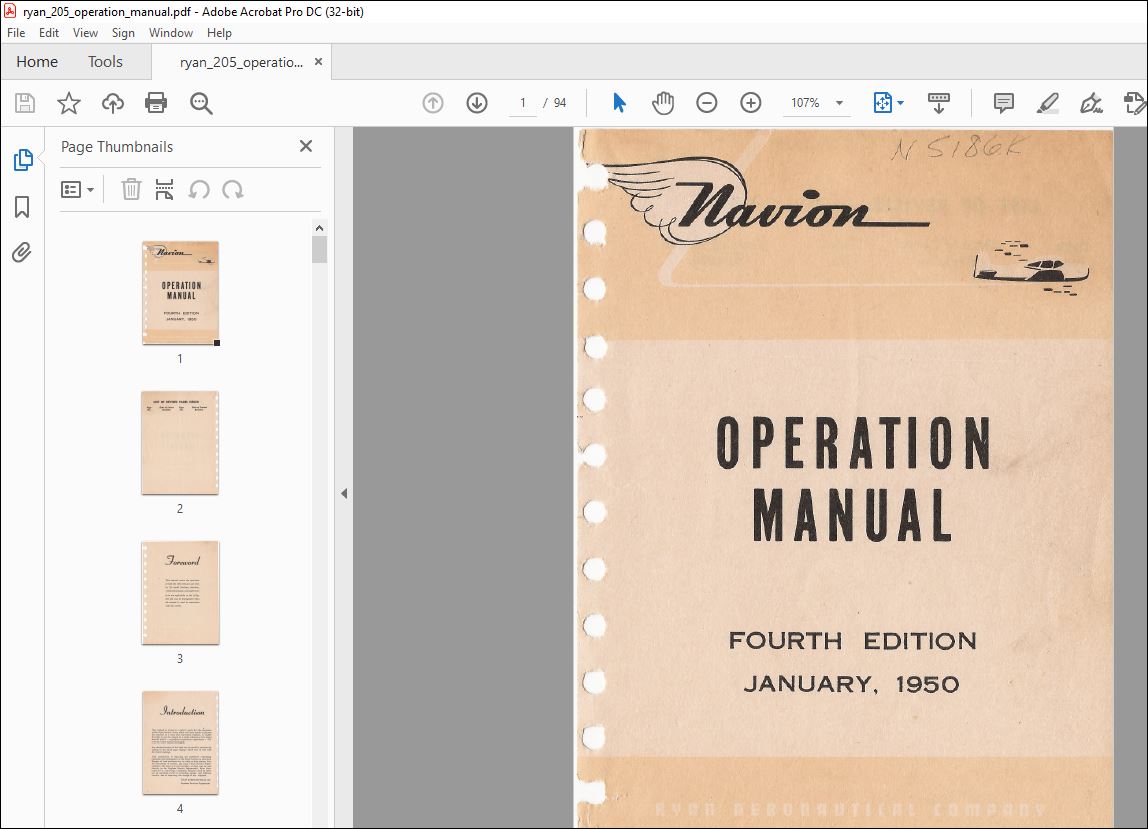Click the "Page Thumbnails" panel title
1148x829 pixels.
click(x=117, y=146)
